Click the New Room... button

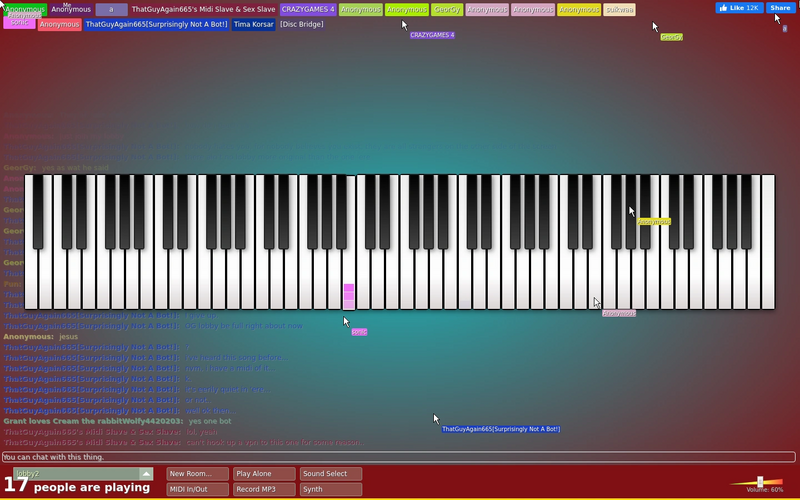(197, 474)
